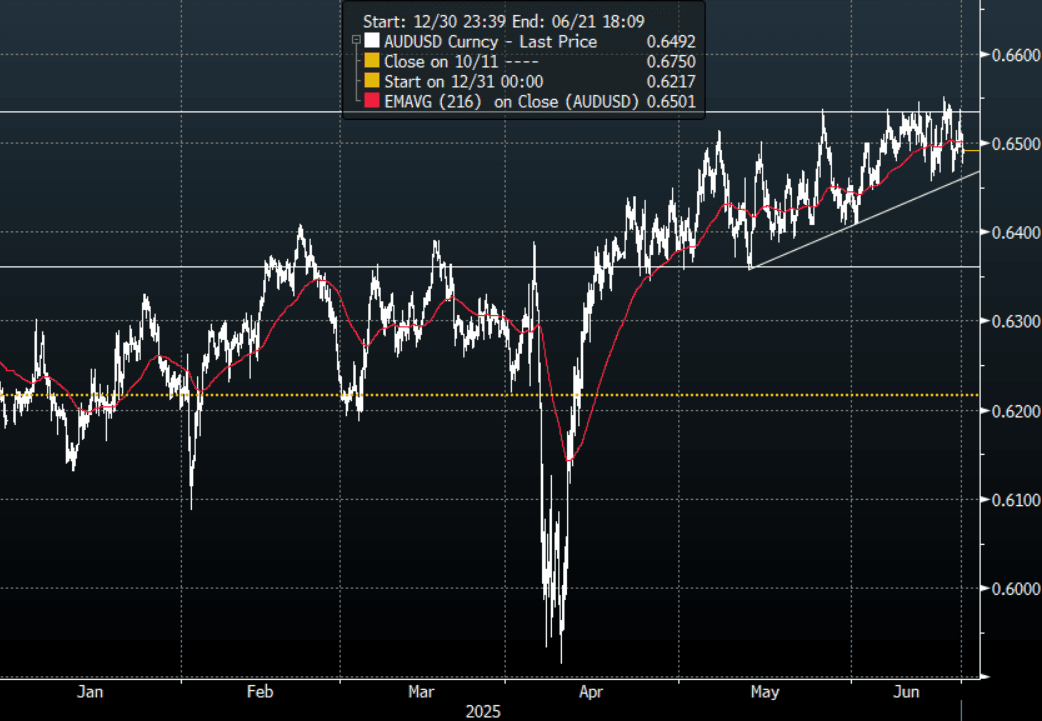1042x721 pixels.
Task: Choose the red EMAVG (216) swatch
Action: [372, 101]
